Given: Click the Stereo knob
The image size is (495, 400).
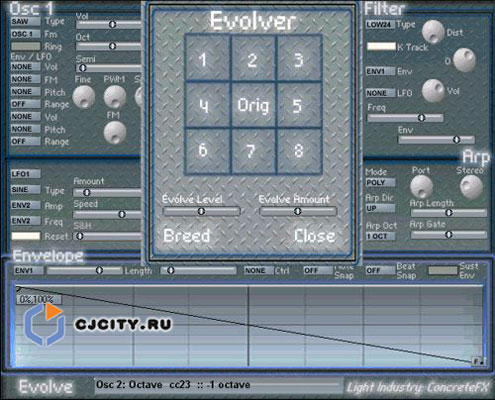Looking at the screenshot, I should click(471, 187).
